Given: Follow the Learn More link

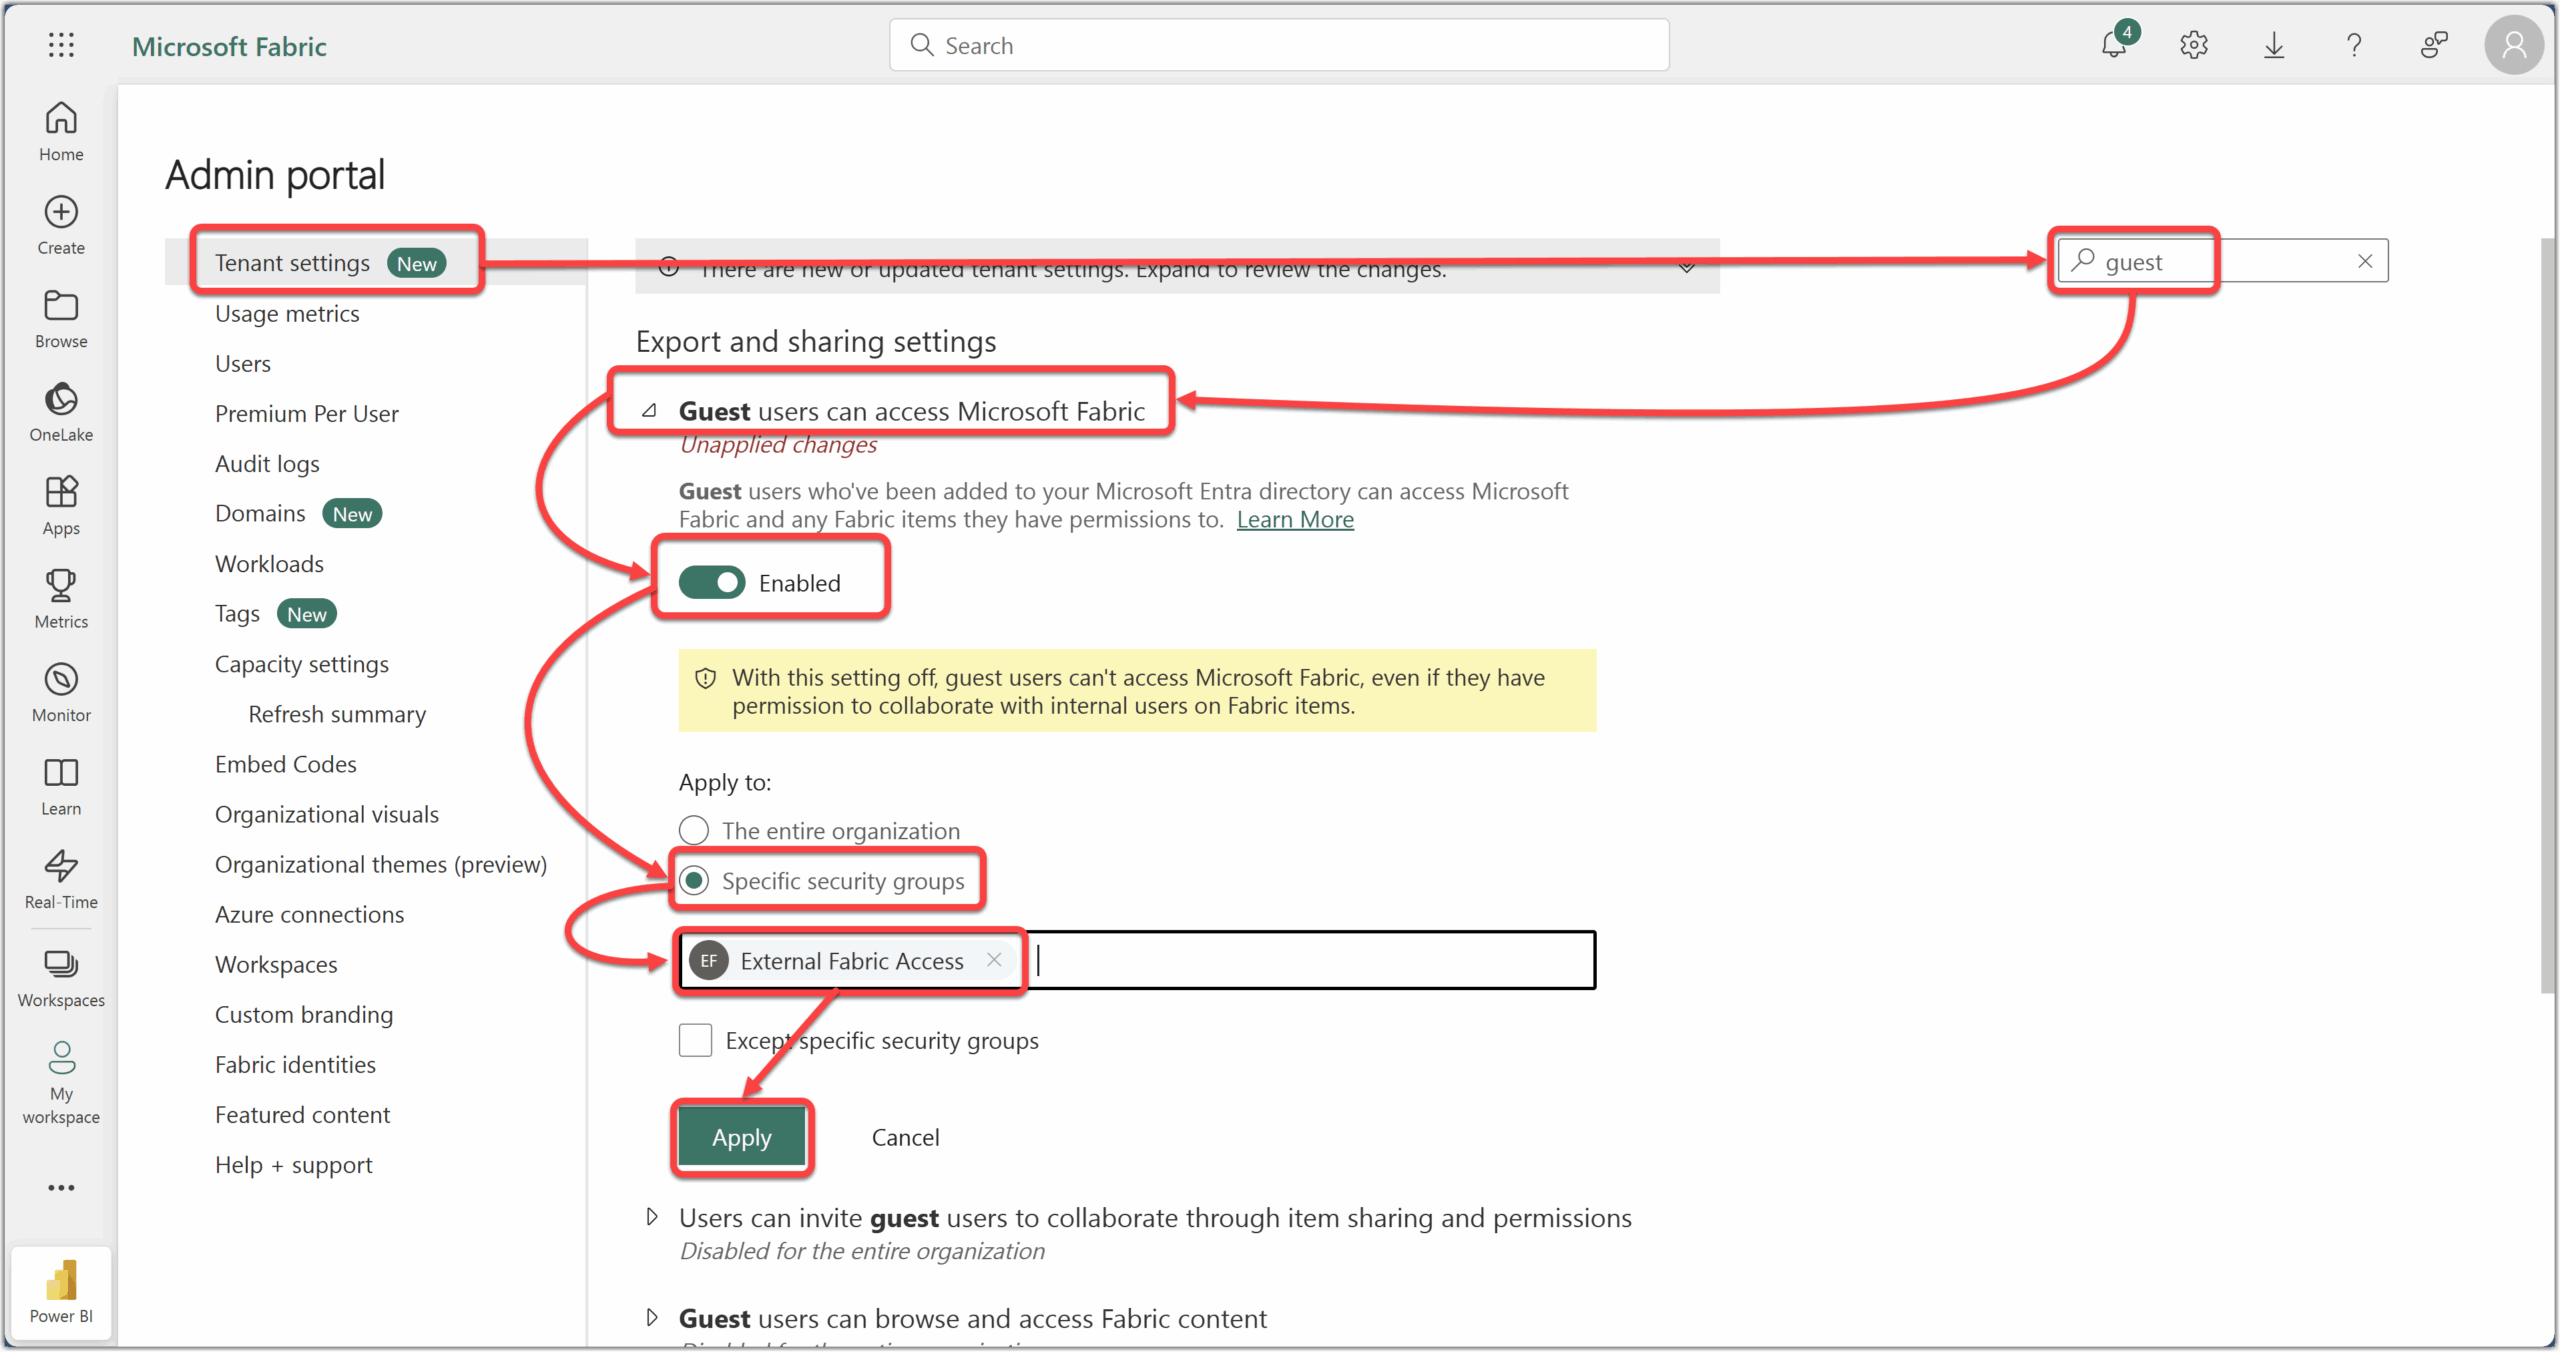Looking at the screenshot, I should (x=1295, y=519).
